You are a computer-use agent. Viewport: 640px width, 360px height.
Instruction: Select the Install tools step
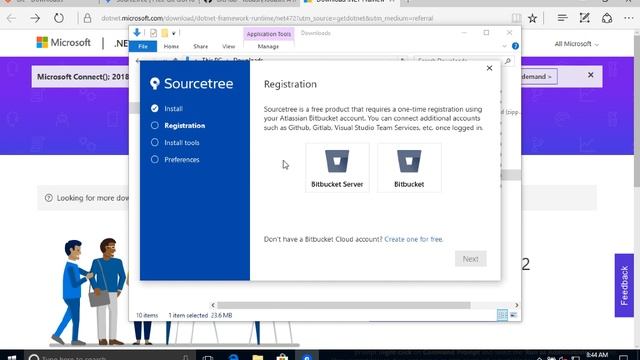click(182, 142)
